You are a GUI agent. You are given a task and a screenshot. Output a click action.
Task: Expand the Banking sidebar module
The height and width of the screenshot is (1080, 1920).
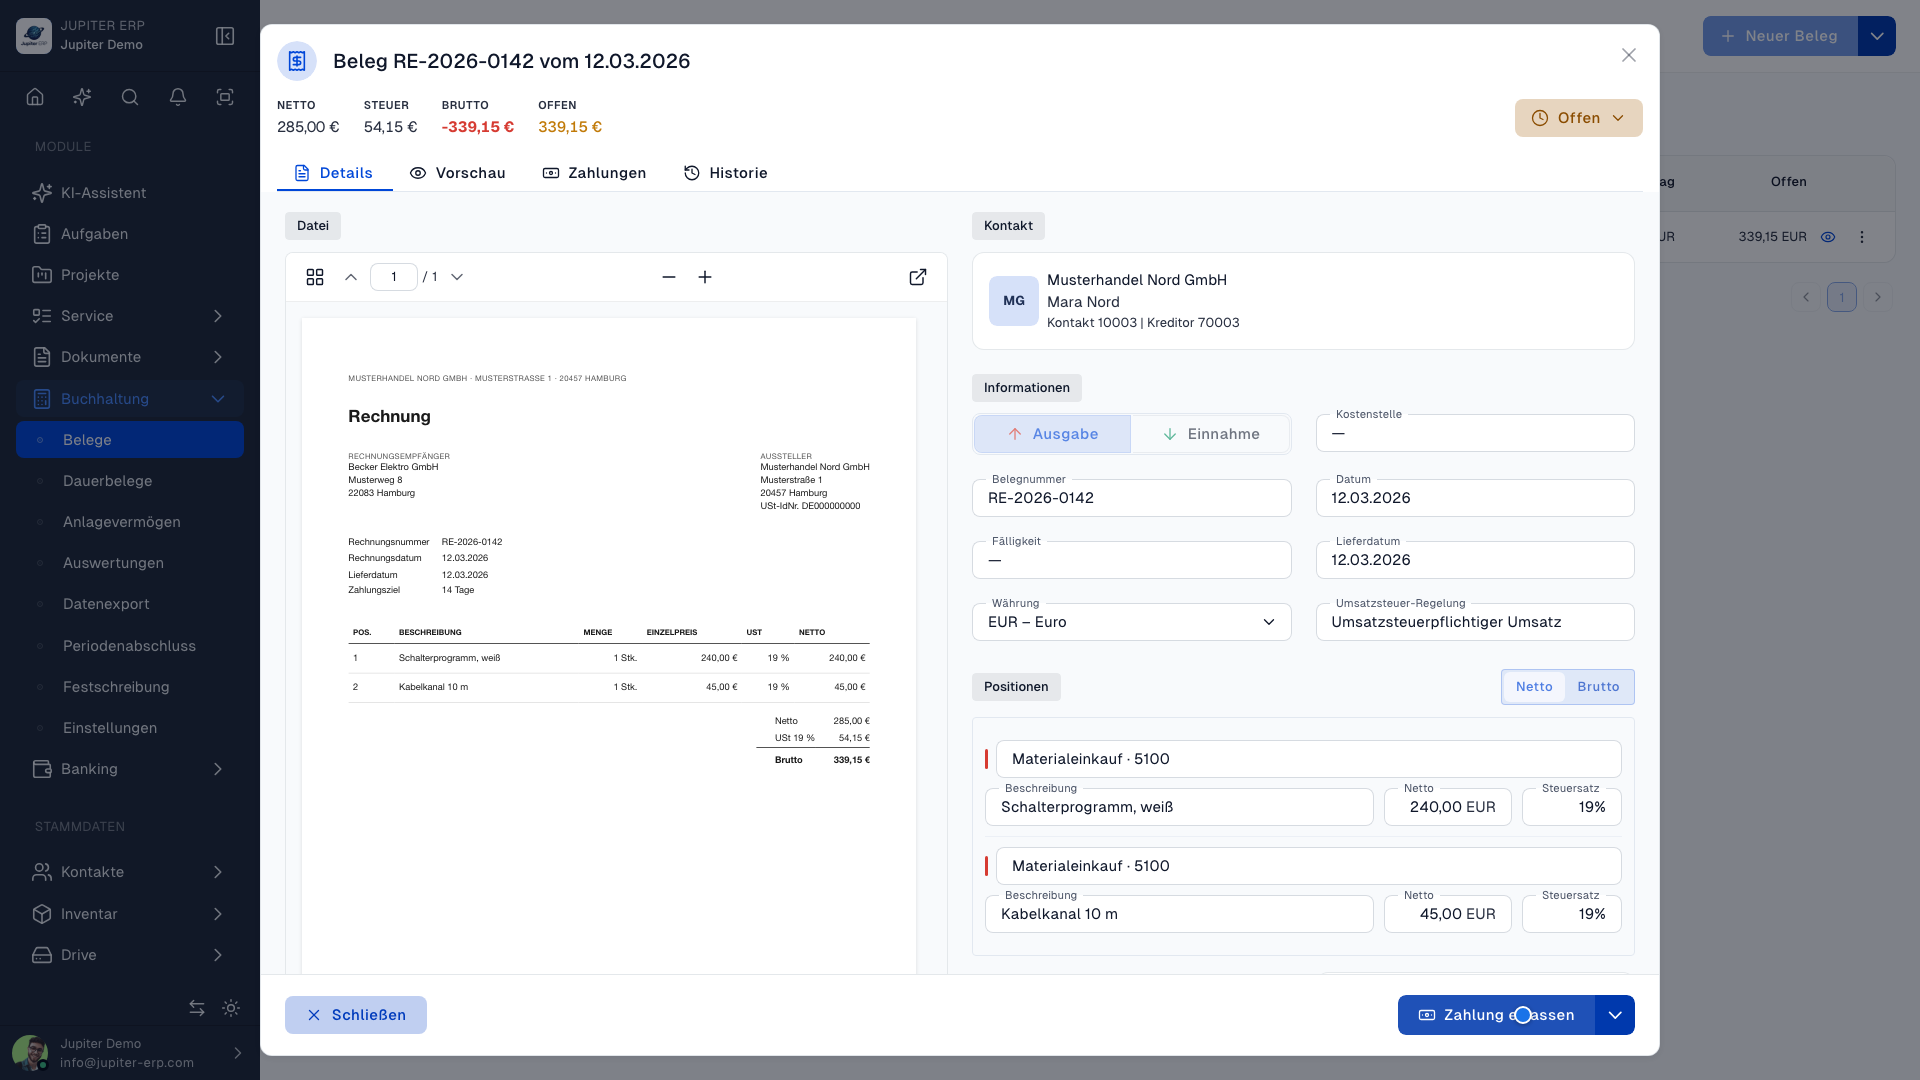pyautogui.click(x=129, y=769)
